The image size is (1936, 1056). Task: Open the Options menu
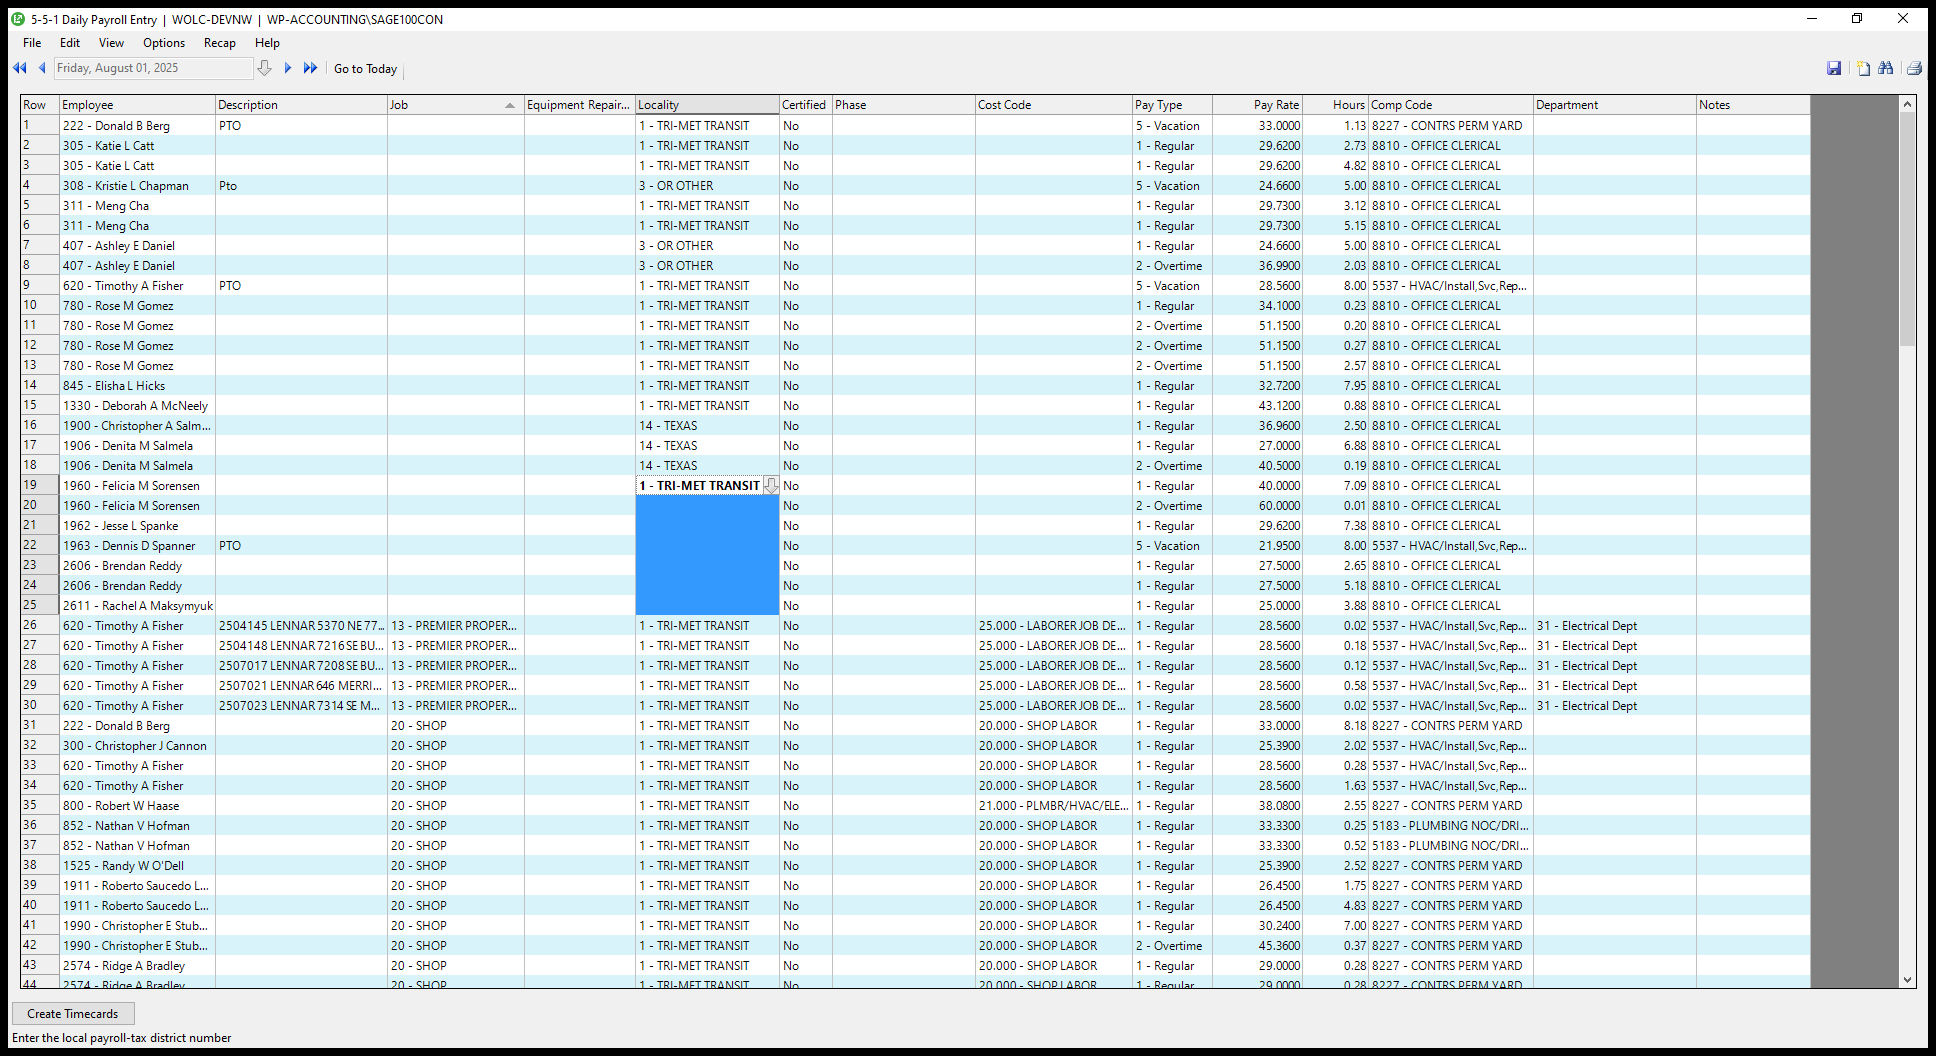tap(164, 43)
